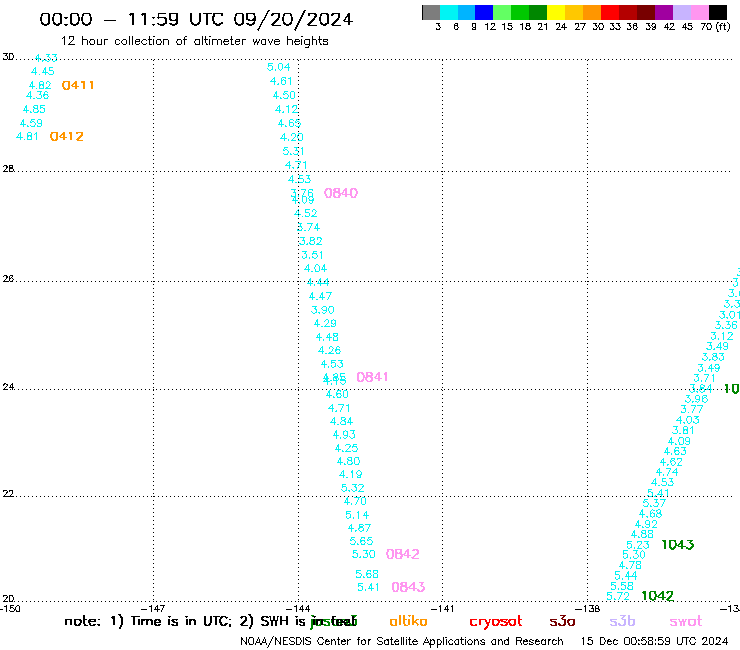Image resolution: width=740 pixels, height=650 pixels.
Task: Select the green 1042 timestamp
Action: coord(657,596)
